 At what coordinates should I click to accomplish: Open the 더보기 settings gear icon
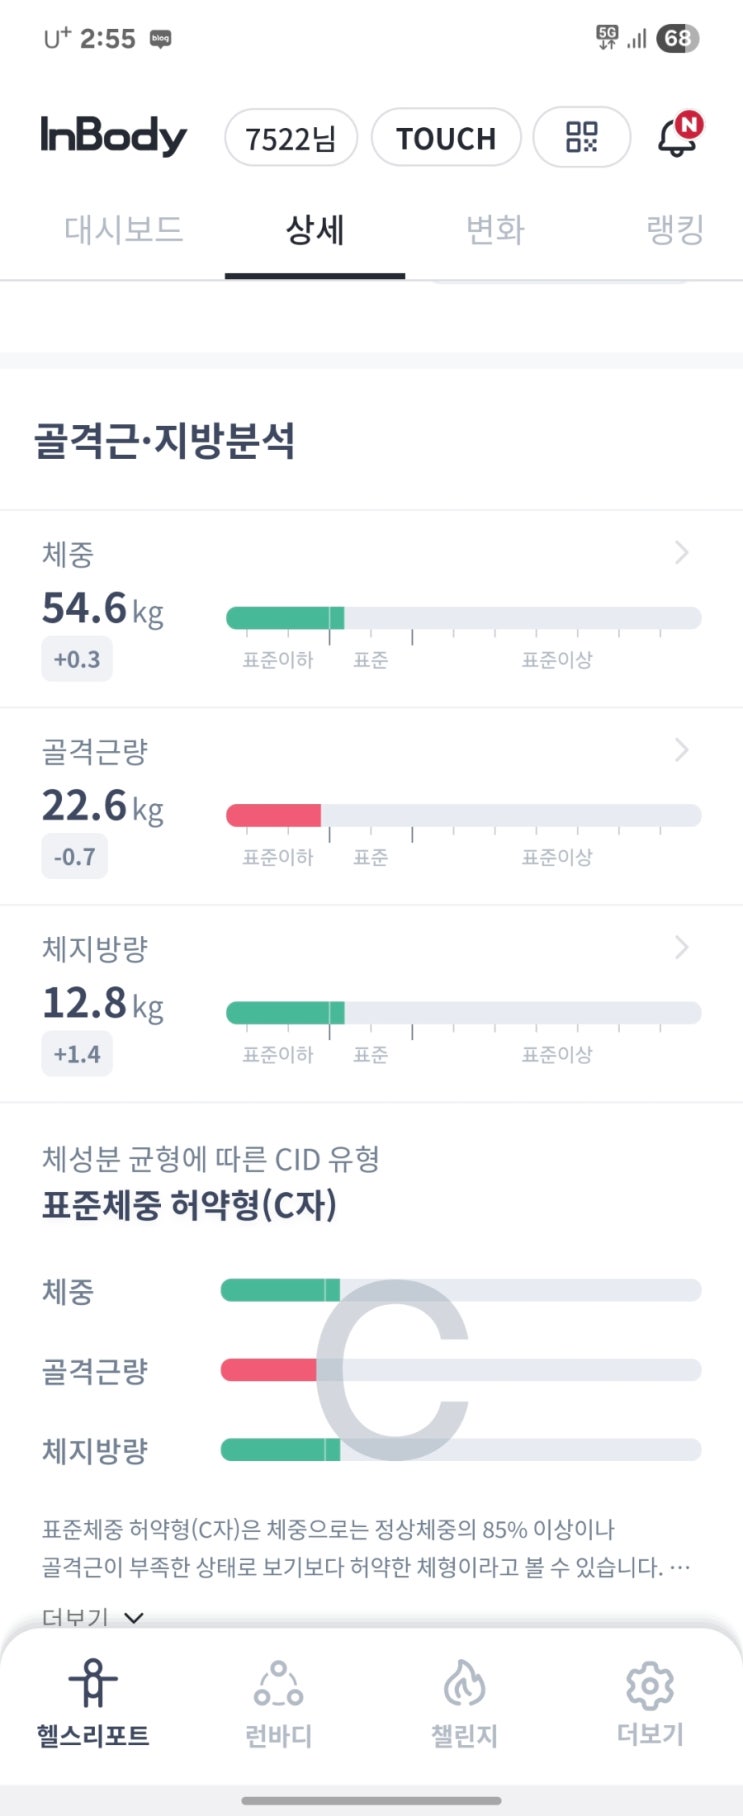click(650, 1686)
